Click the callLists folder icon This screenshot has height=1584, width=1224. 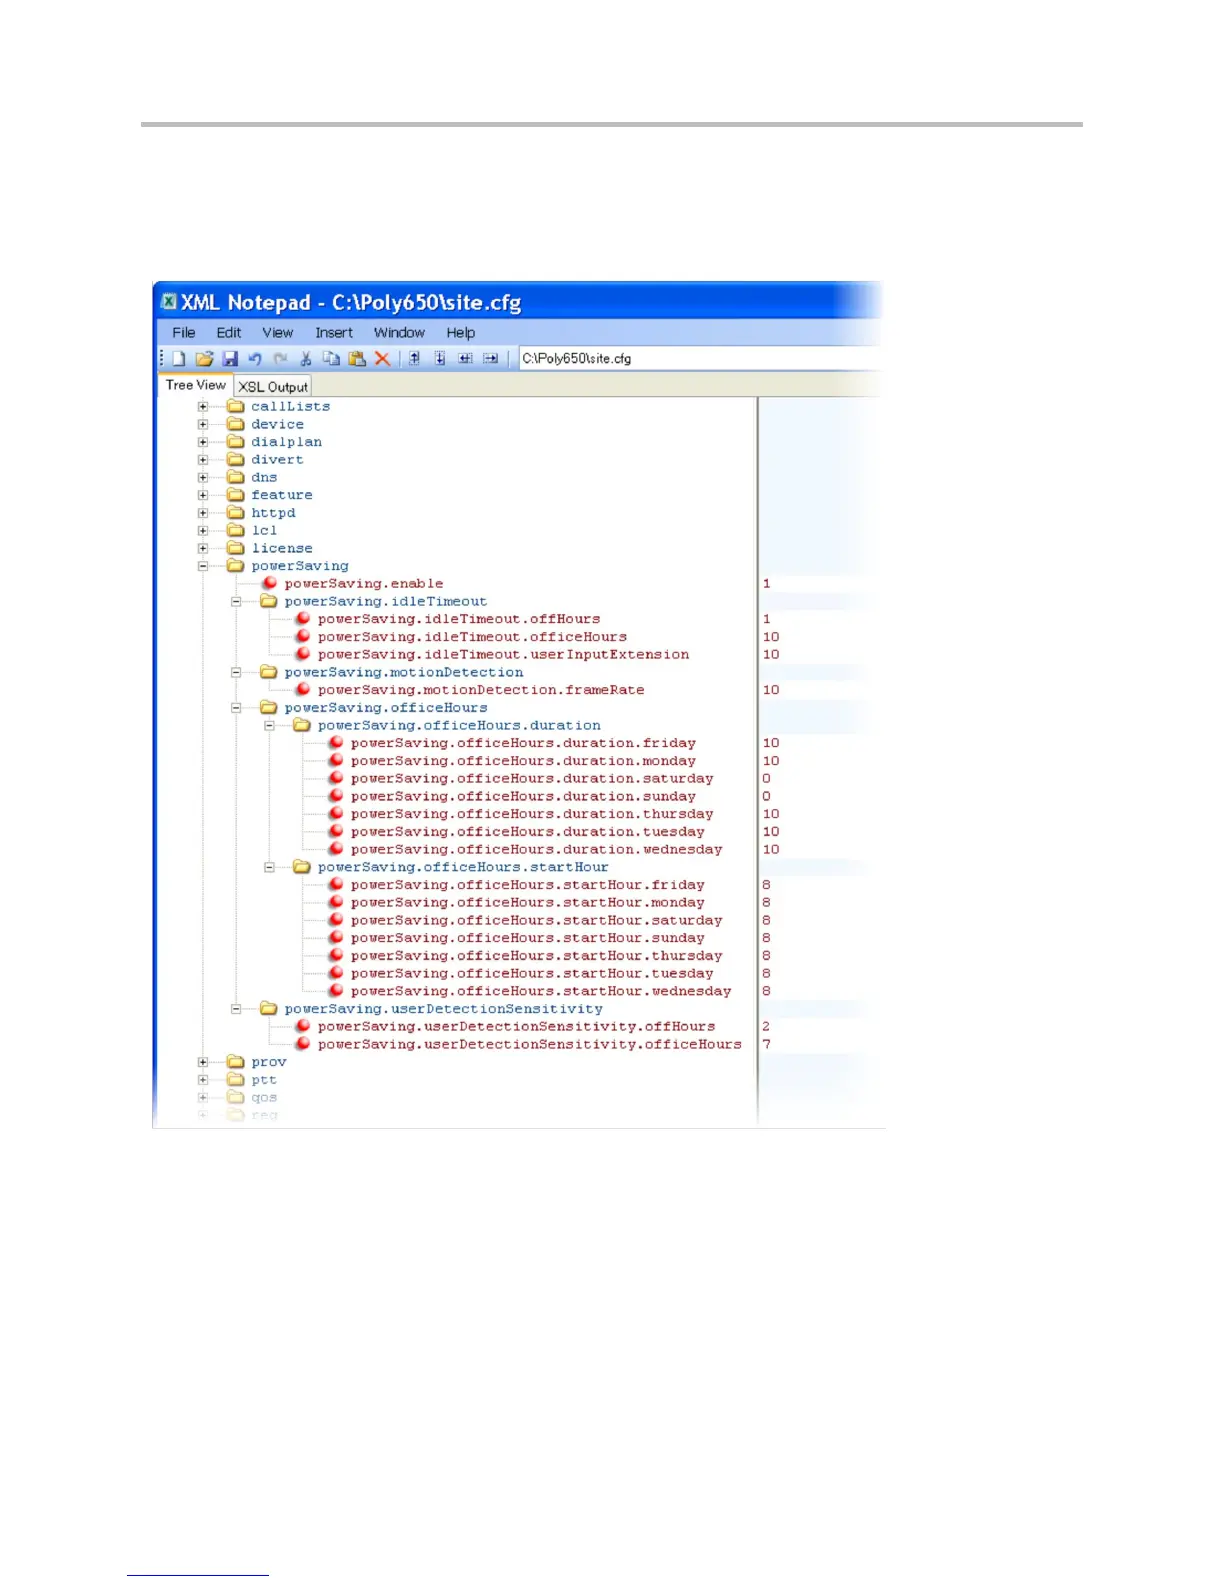coord(236,406)
